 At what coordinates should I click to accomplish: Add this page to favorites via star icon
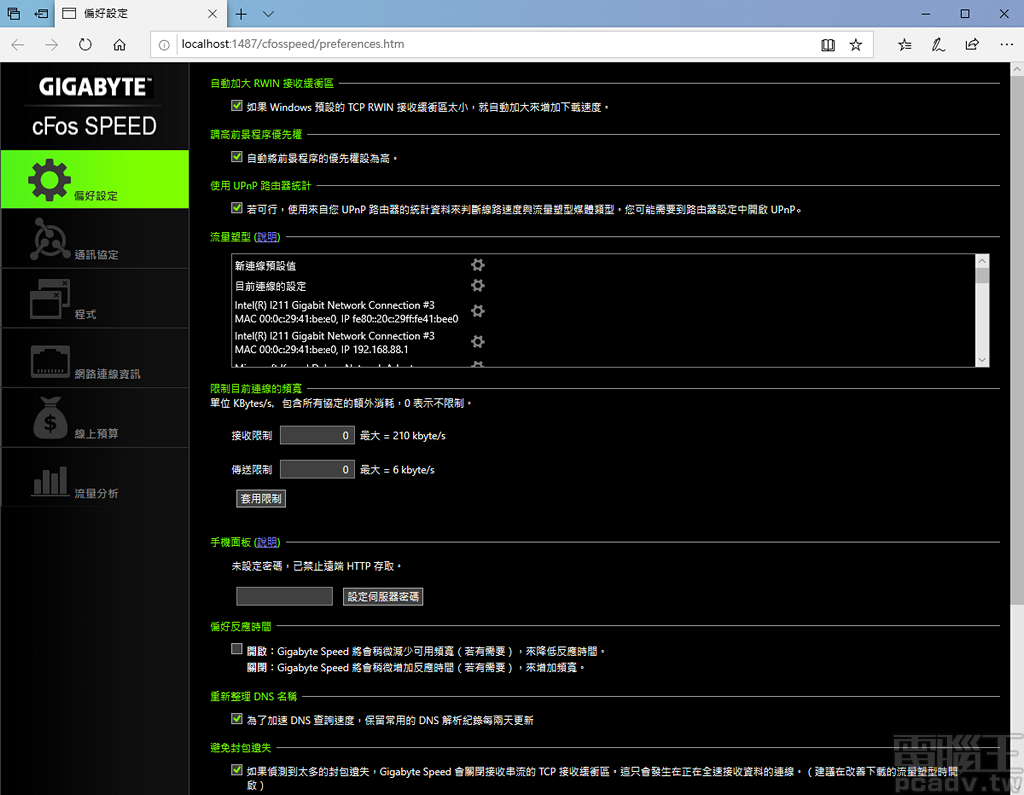pyautogui.click(x=854, y=44)
